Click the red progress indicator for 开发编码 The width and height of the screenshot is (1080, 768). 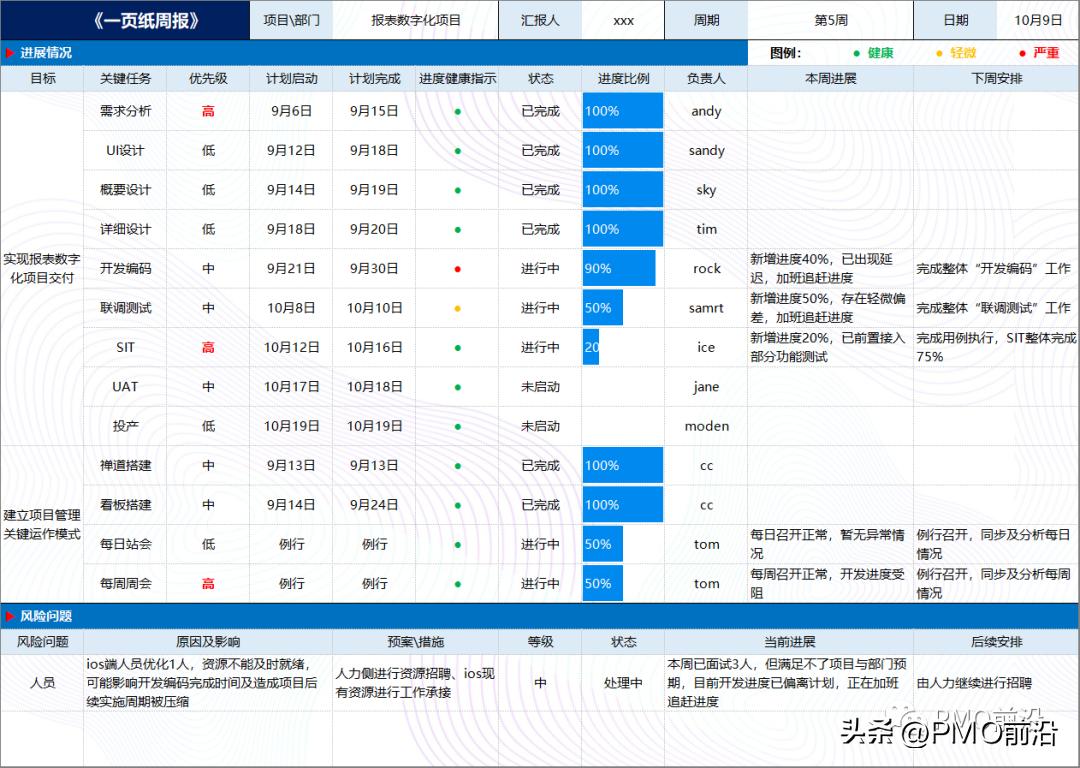[x=456, y=268]
